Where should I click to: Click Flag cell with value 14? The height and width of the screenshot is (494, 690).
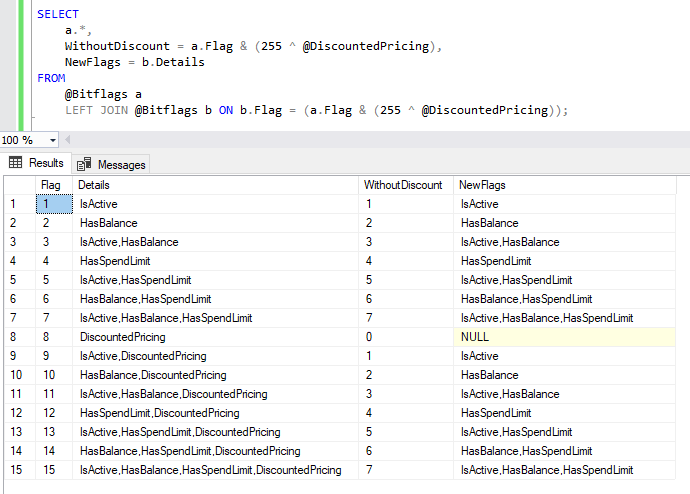tap(54, 451)
